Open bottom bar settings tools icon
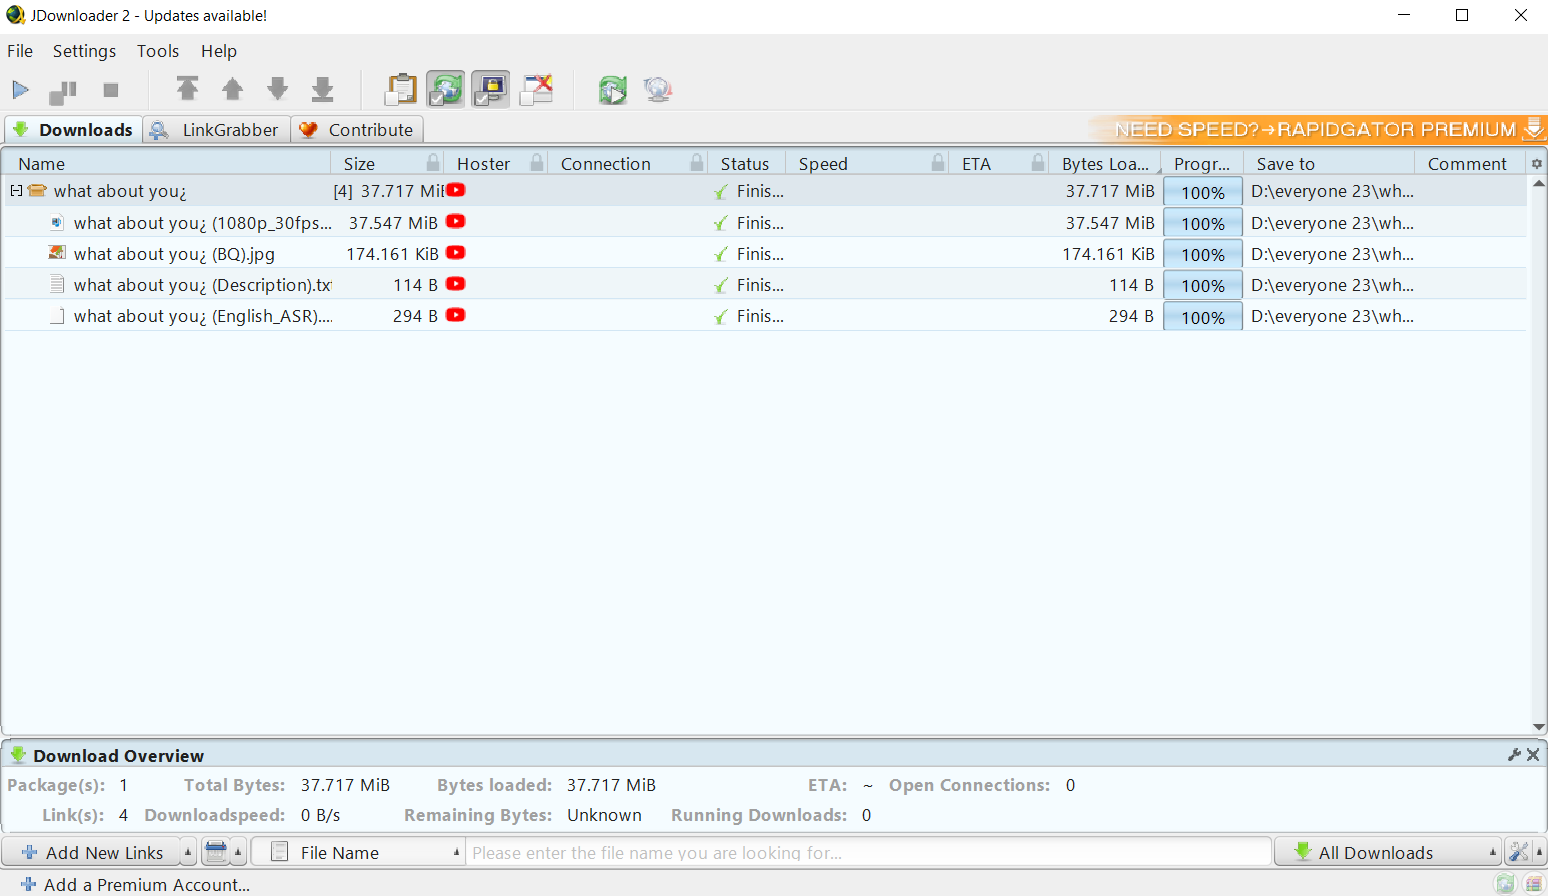This screenshot has width=1548, height=896. click(1518, 852)
